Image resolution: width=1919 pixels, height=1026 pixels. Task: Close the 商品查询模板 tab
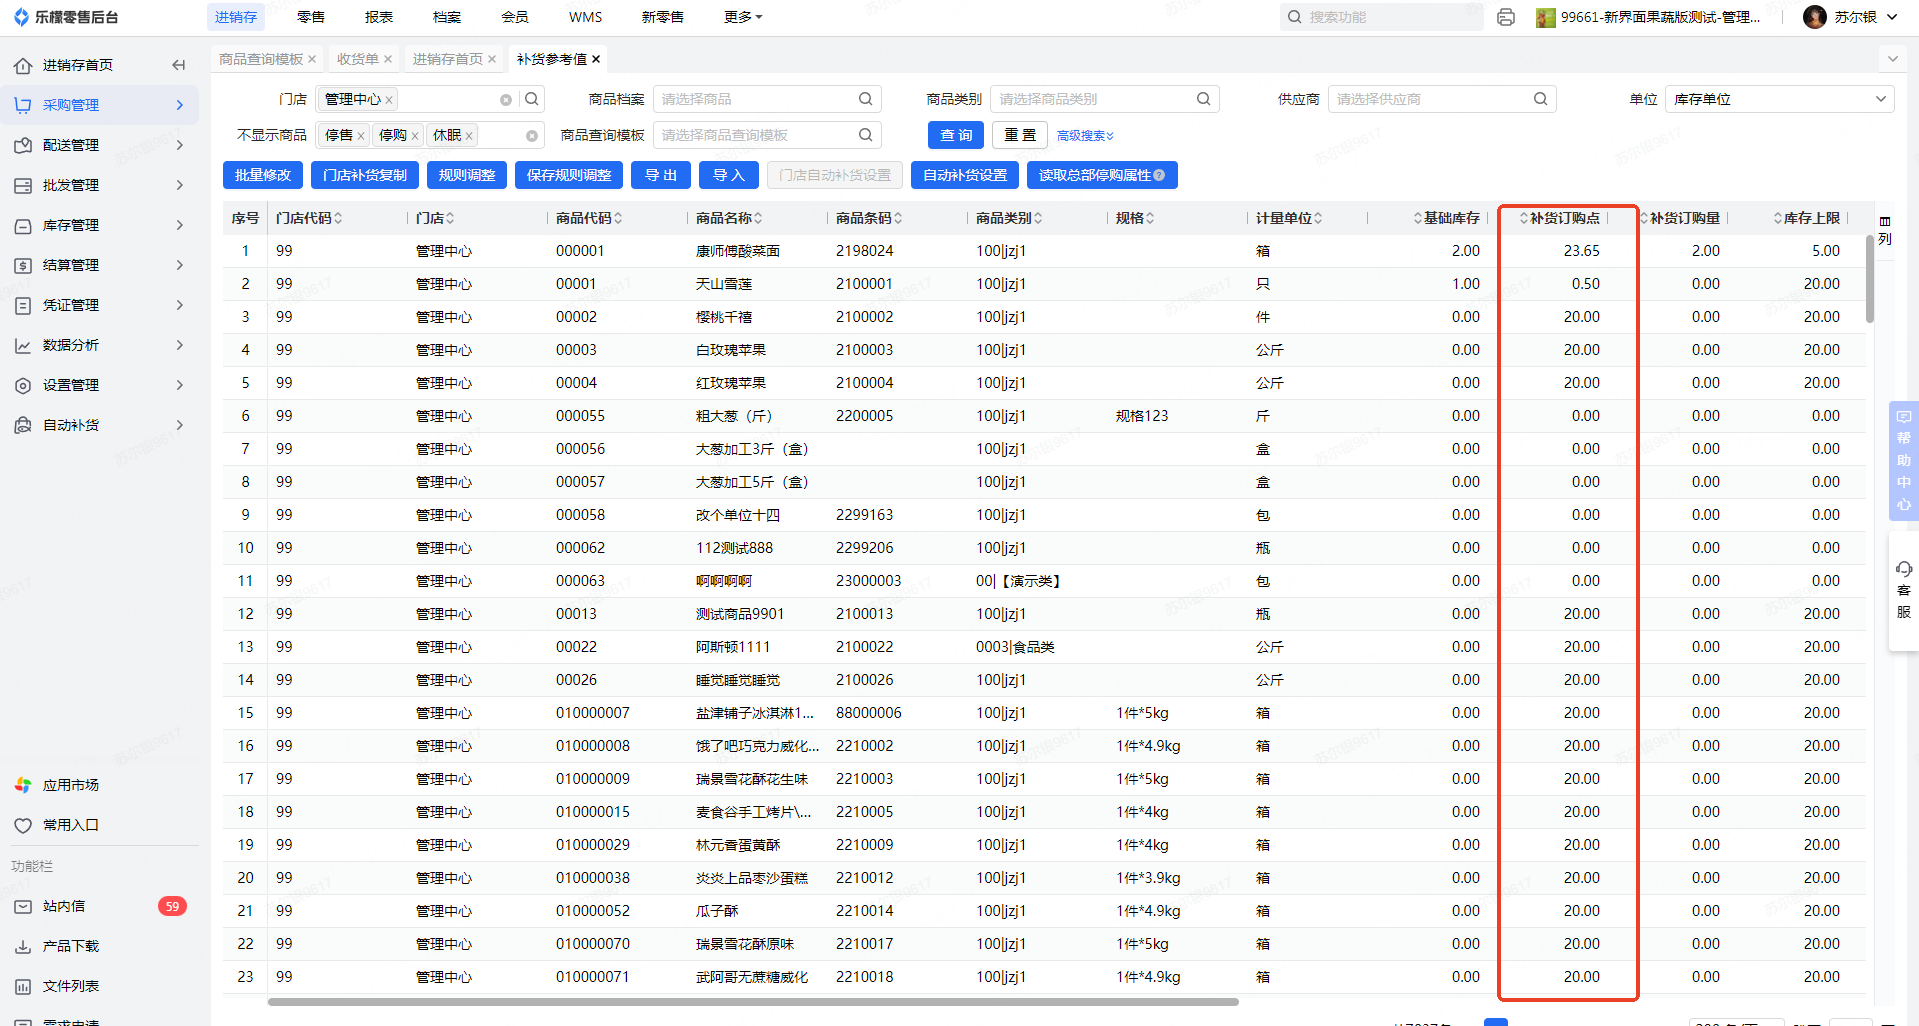click(312, 59)
